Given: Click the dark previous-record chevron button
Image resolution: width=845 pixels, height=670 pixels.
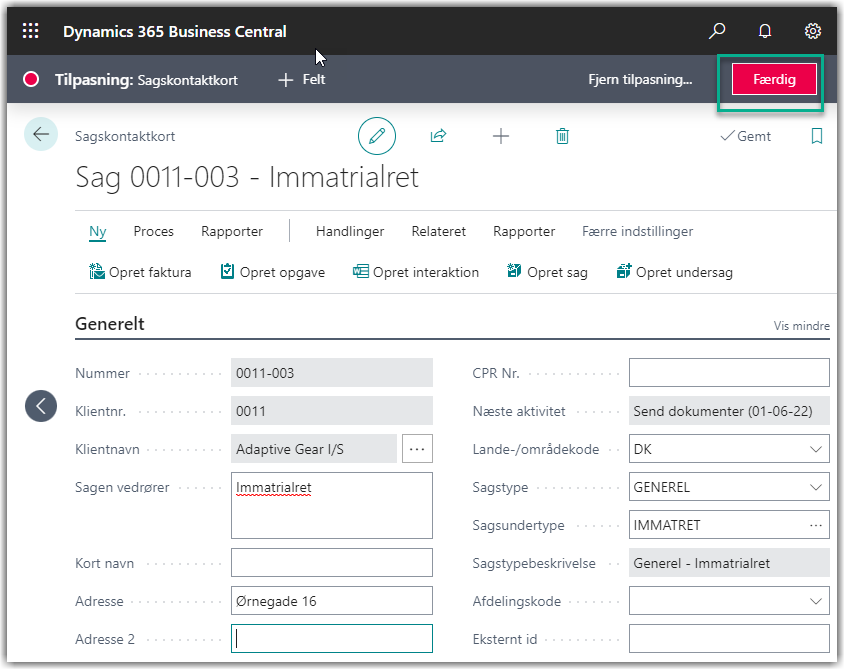Looking at the screenshot, I should click(x=41, y=406).
